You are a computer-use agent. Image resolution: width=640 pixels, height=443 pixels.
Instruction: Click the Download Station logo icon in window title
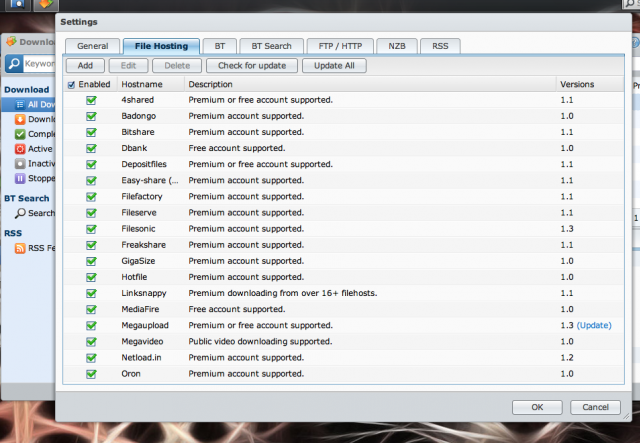[x=11, y=41]
